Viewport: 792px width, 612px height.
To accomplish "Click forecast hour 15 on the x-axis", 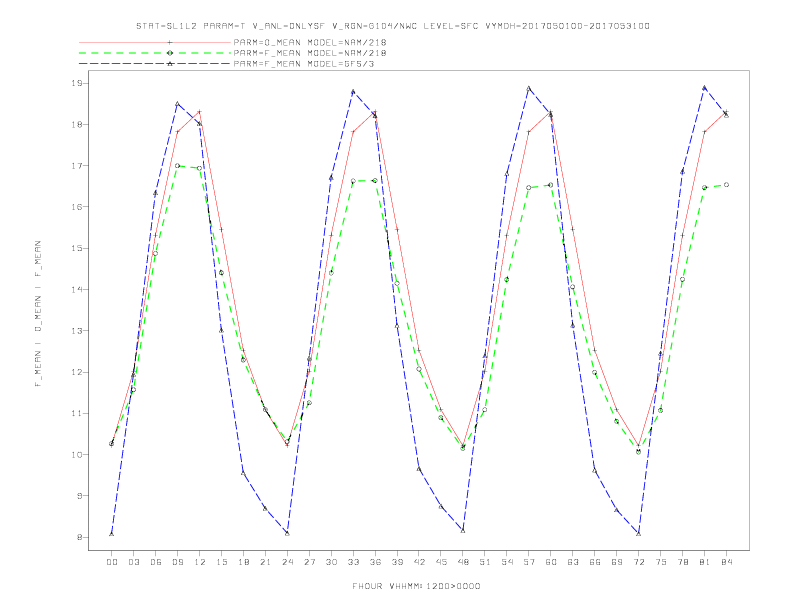I will click(221, 562).
